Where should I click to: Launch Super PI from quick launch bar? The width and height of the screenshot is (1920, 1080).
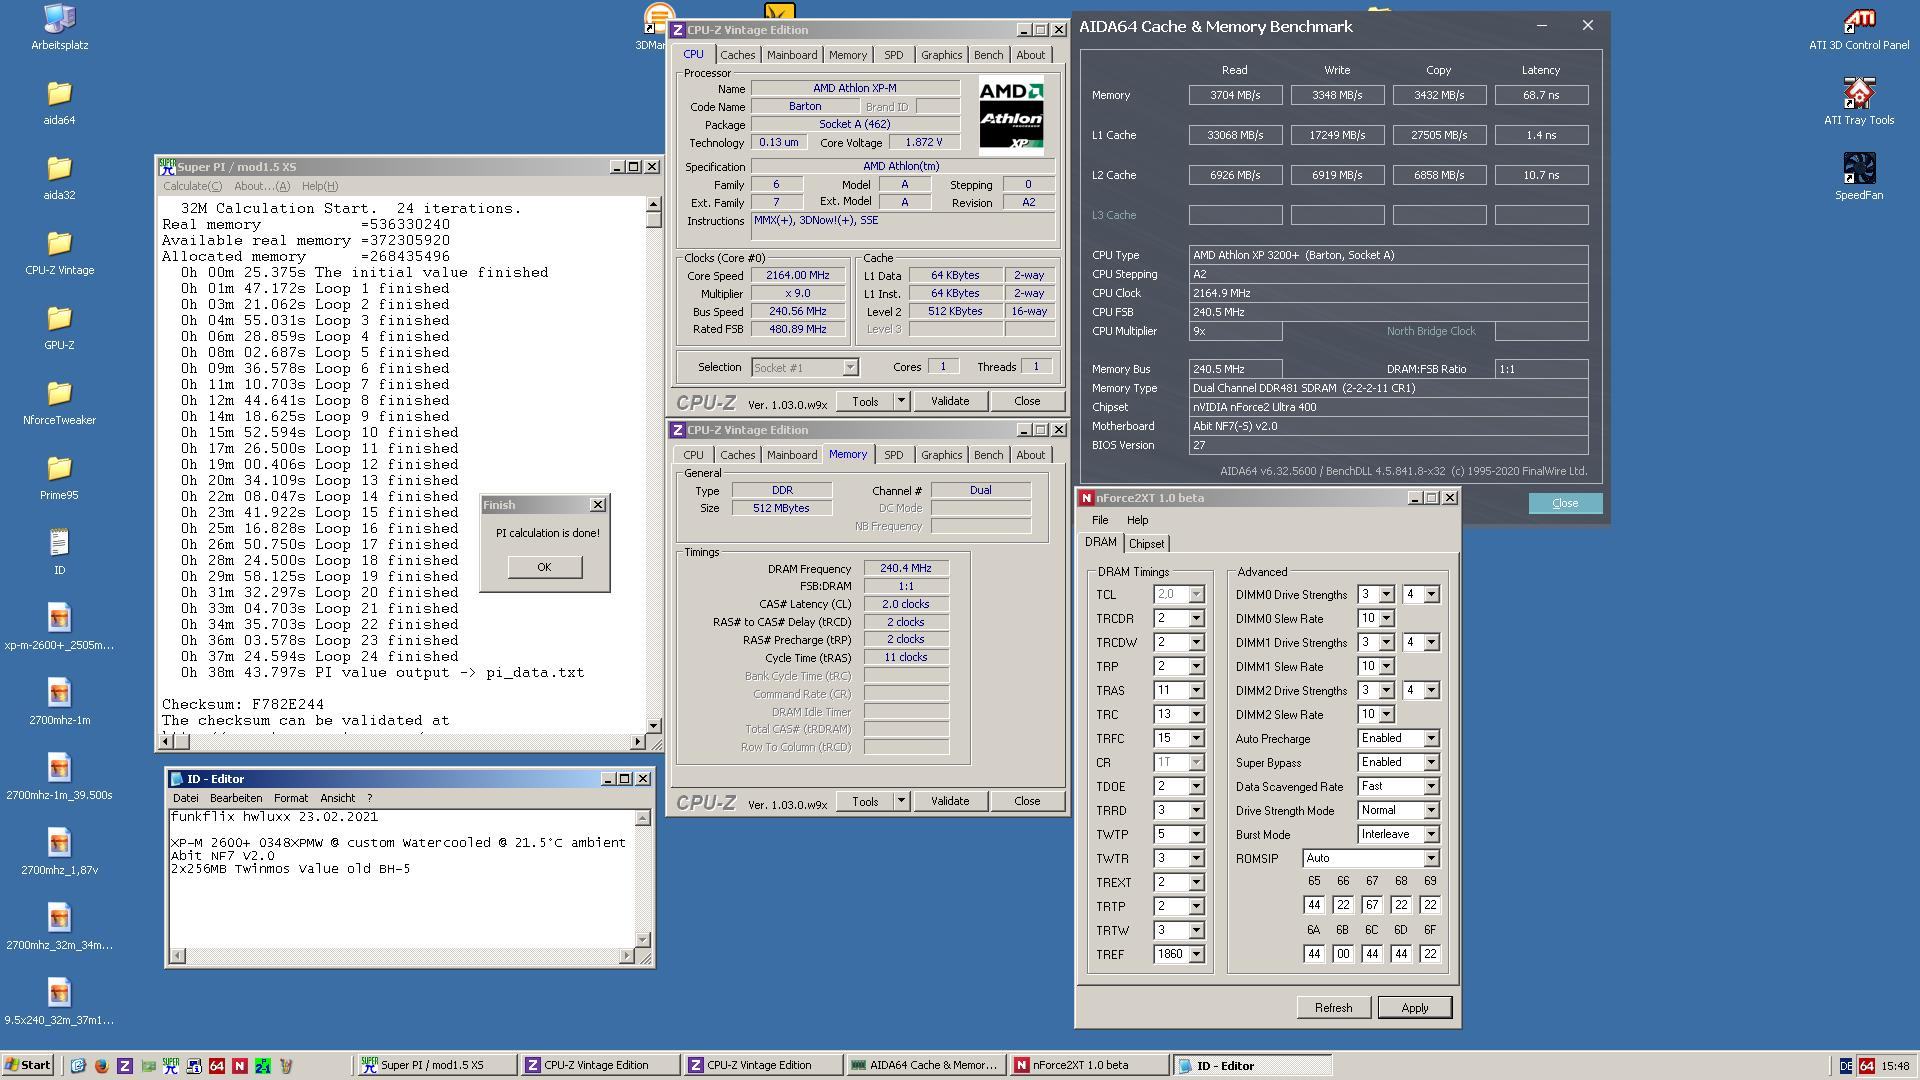click(x=171, y=1066)
